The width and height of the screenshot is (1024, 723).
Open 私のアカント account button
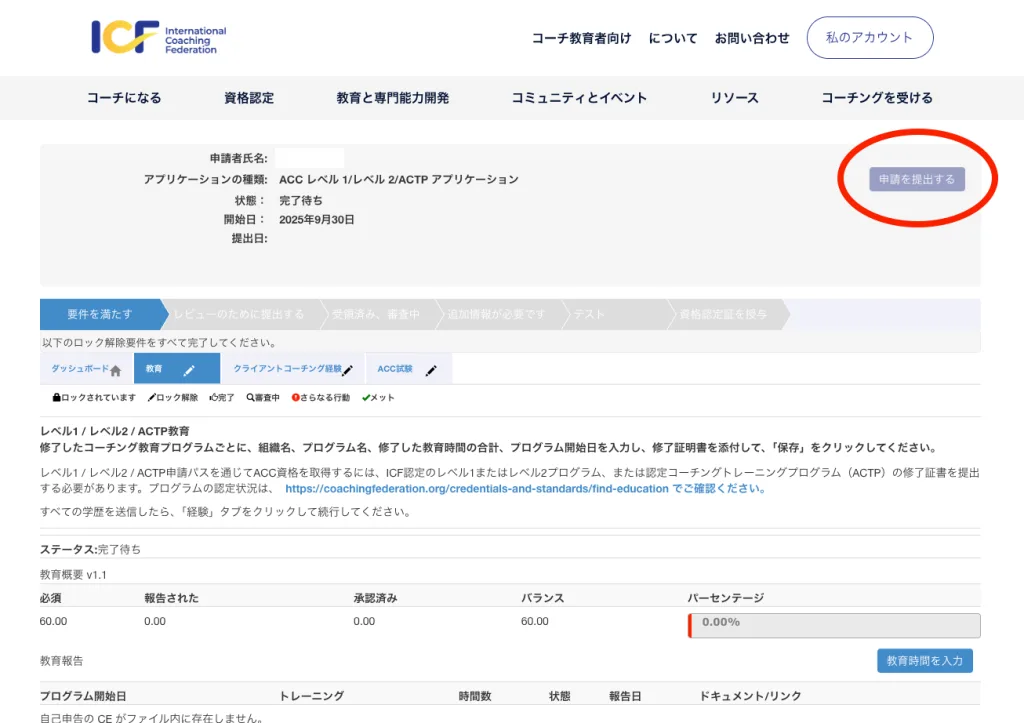(x=869, y=38)
